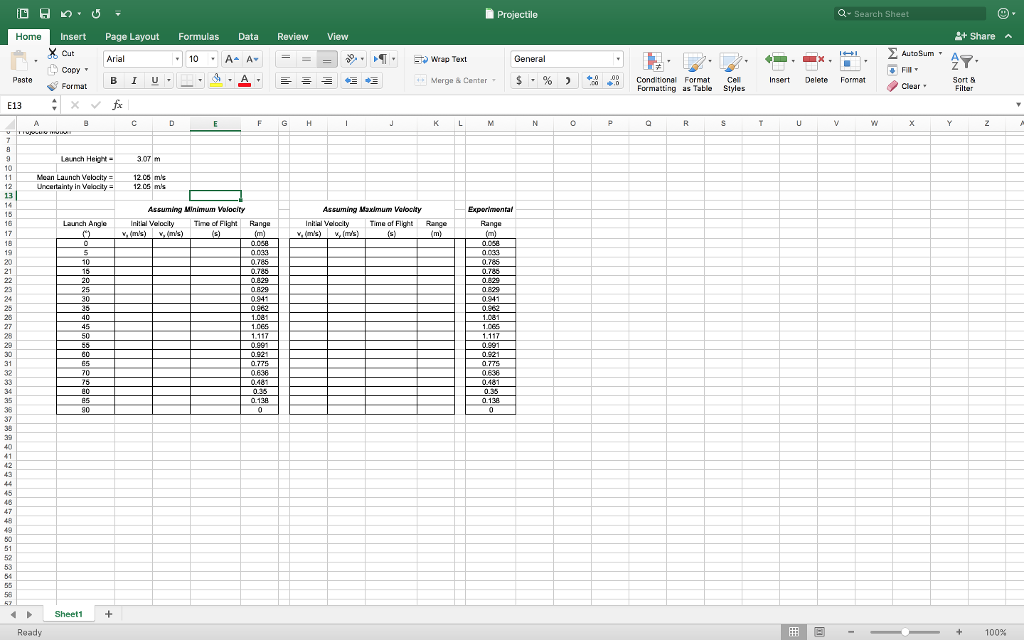Open the Font Color red swatch
Screen dimensions: 1024x640
244,79
